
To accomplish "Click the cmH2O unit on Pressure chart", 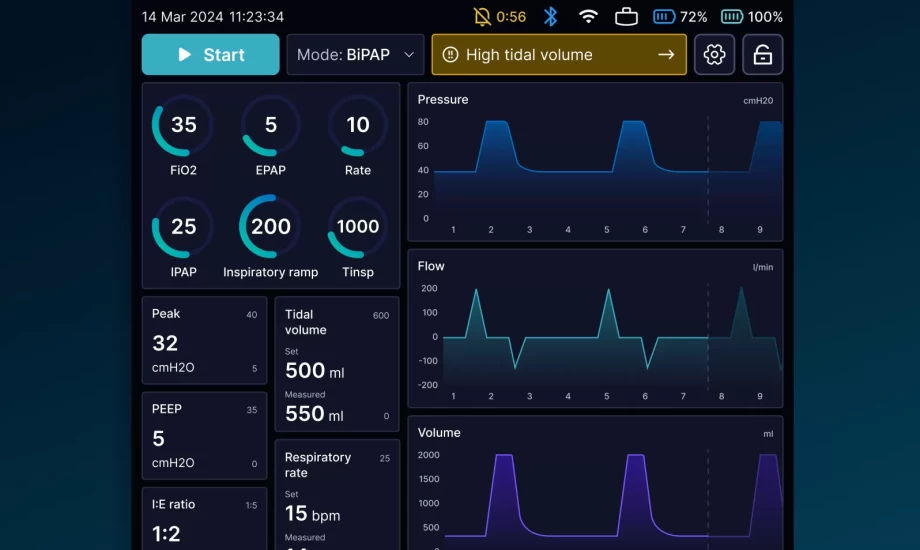I will coord(758,101).
